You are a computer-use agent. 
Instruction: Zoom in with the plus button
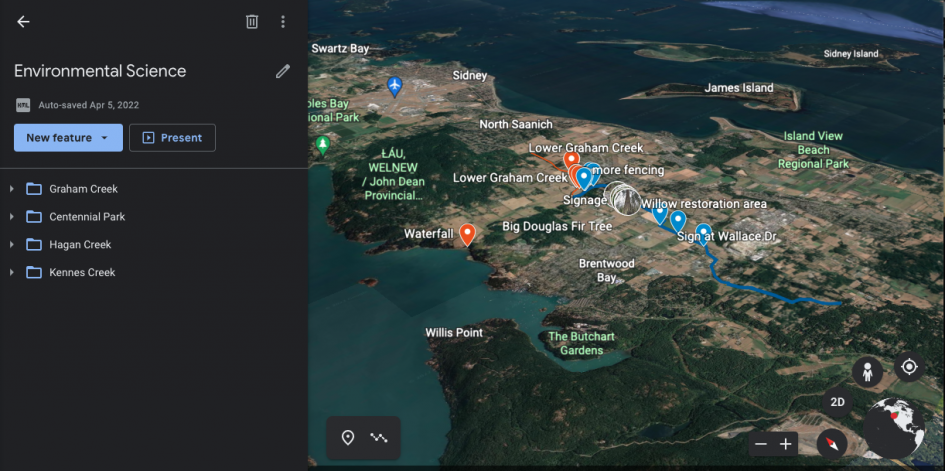[x=786, y=444]
